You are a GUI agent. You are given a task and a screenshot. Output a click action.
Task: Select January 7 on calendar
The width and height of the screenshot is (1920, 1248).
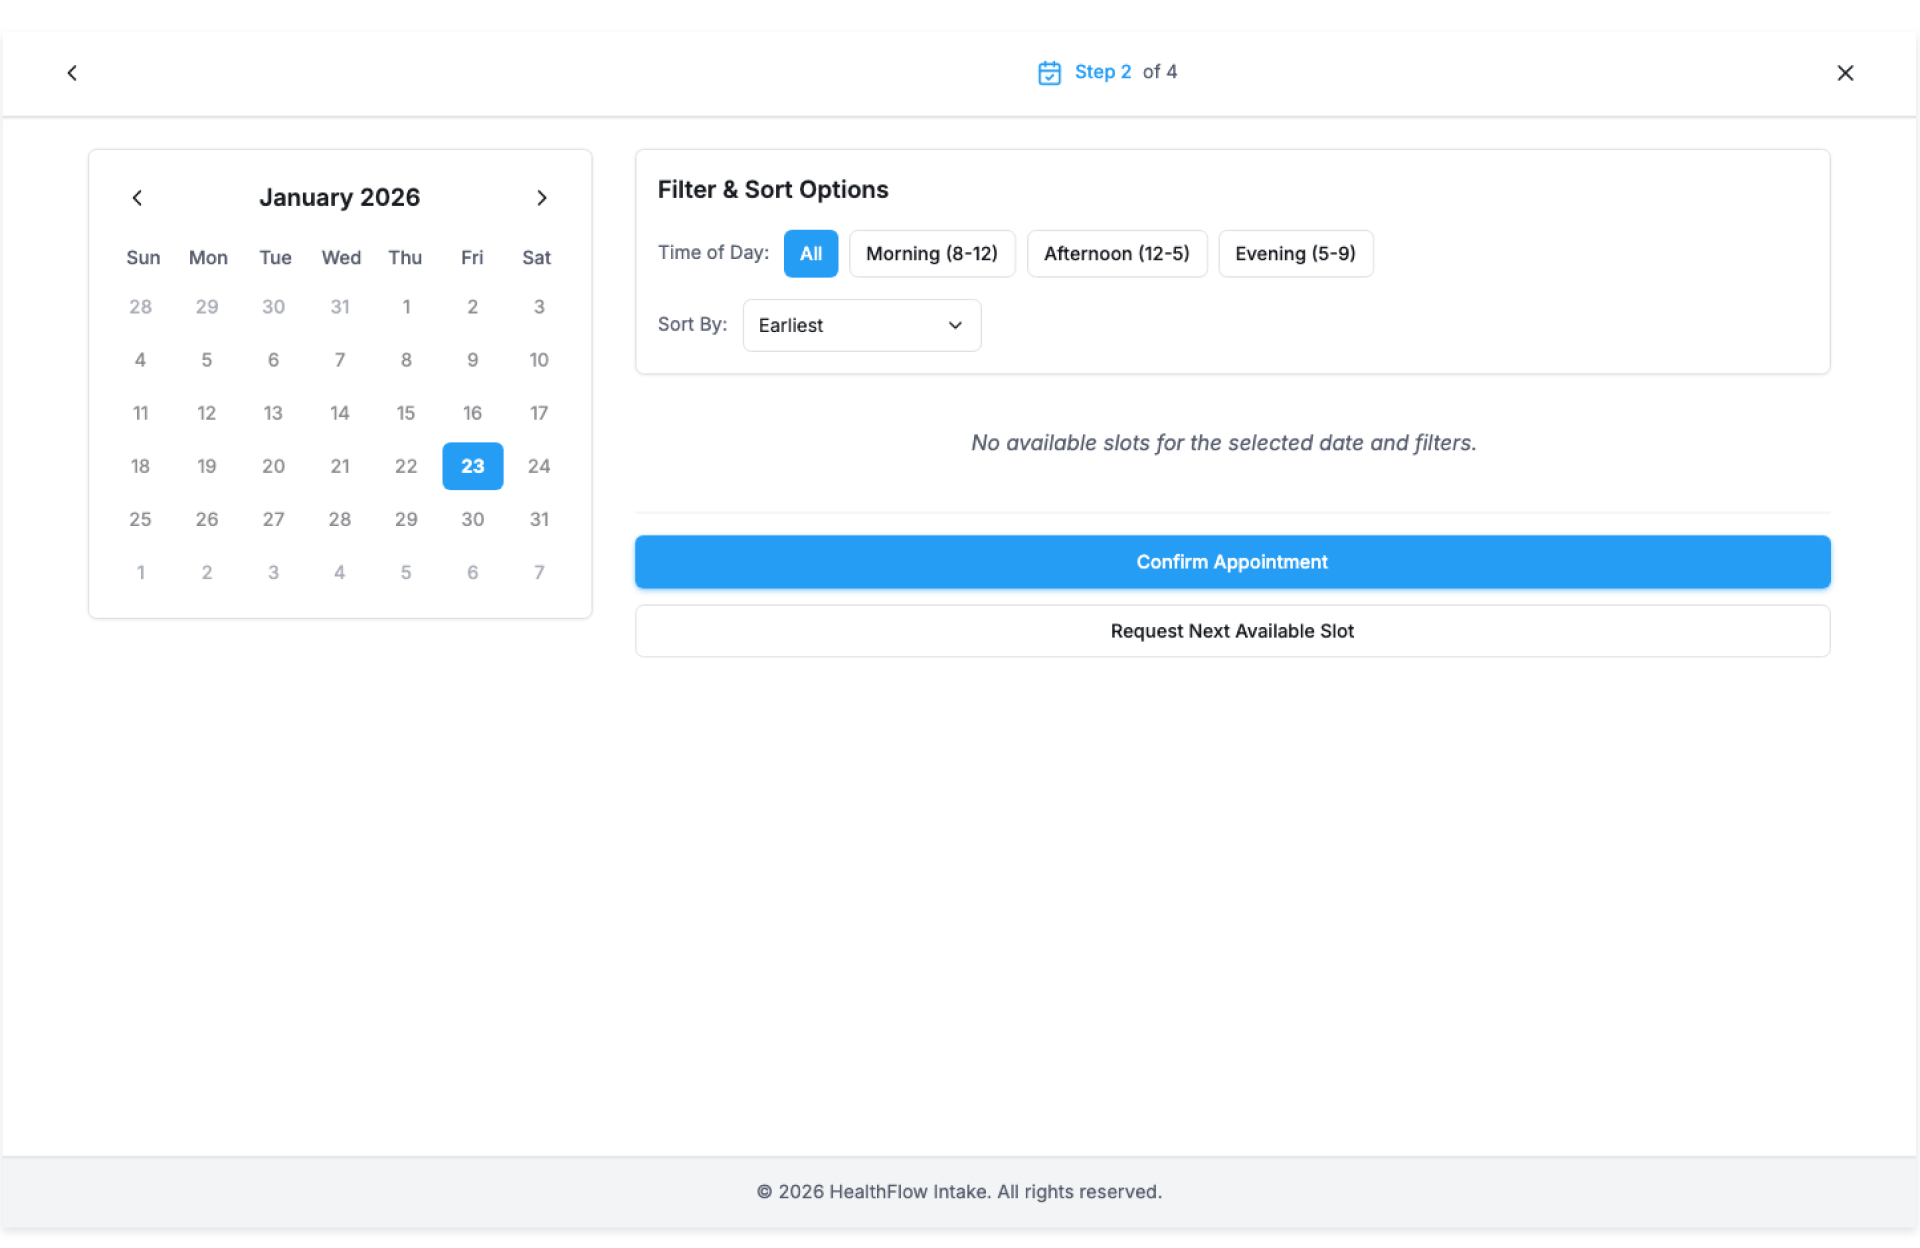(x=339, y=360)
